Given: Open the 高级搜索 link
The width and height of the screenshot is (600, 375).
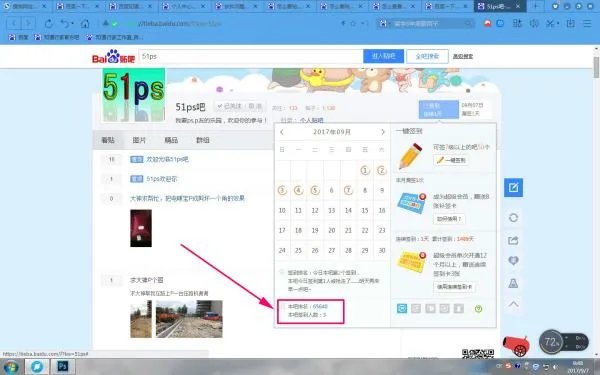Looking at the screenshot, I should coord(463,56).
